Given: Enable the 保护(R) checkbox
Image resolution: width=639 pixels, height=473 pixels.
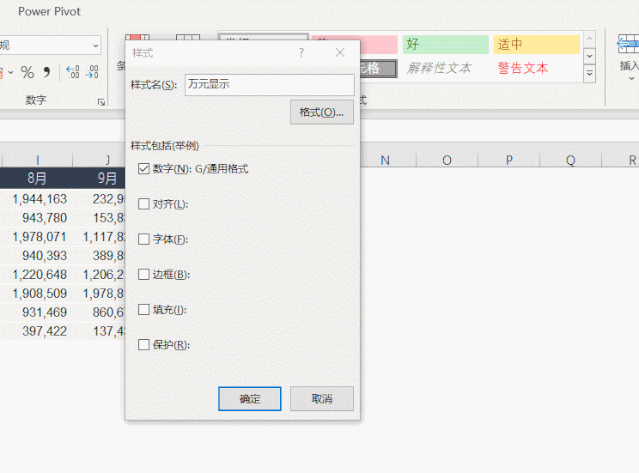Looking at the screenshot, I should point(143,345).
